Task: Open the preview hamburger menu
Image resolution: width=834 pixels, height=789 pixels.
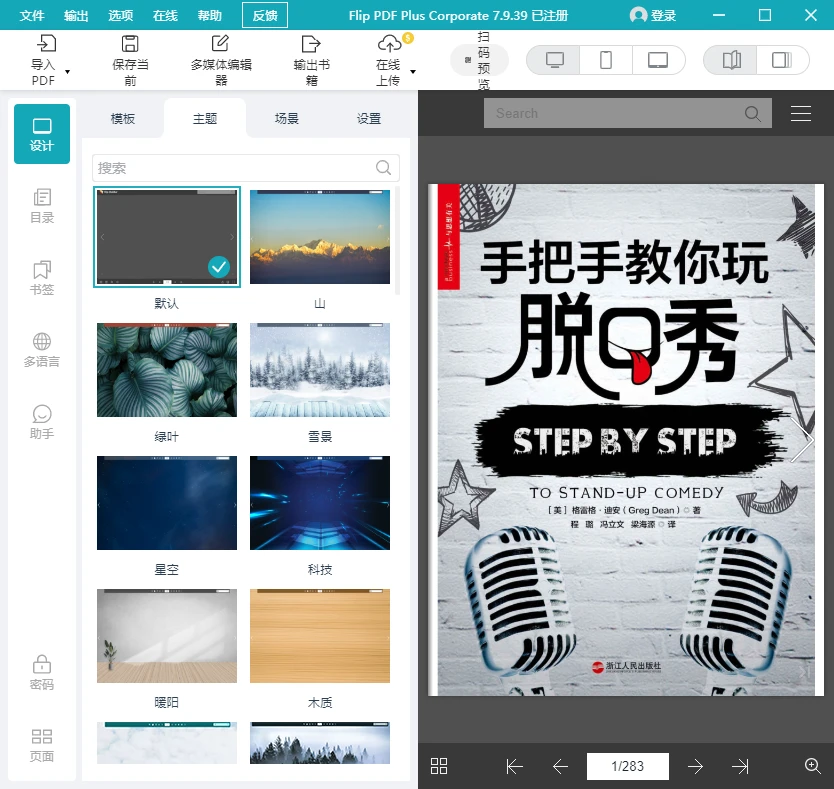Action: click(x=800, y=113)
